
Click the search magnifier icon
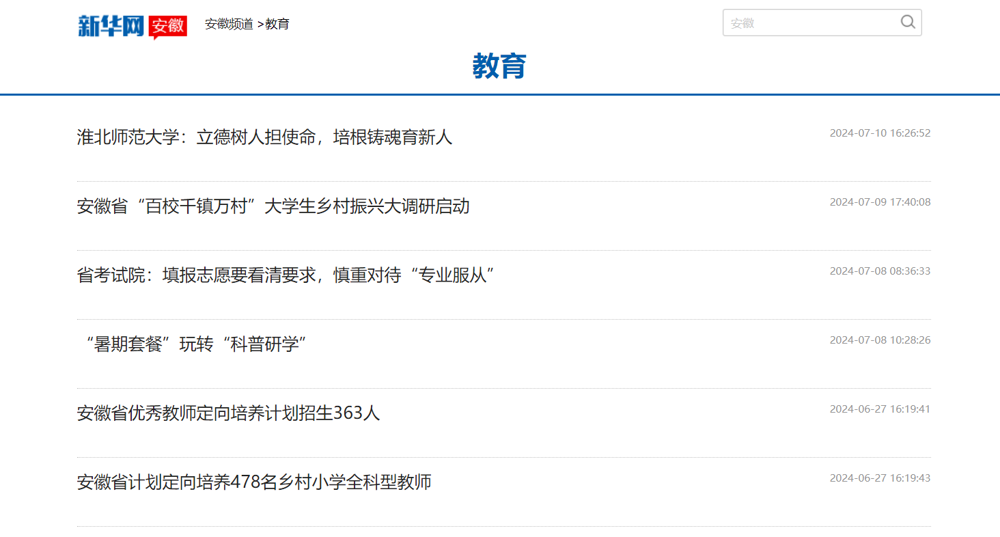[907, 22]
